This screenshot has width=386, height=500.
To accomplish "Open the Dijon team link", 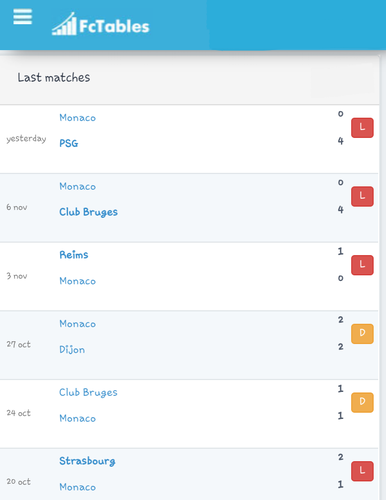I will click(72, 349).
